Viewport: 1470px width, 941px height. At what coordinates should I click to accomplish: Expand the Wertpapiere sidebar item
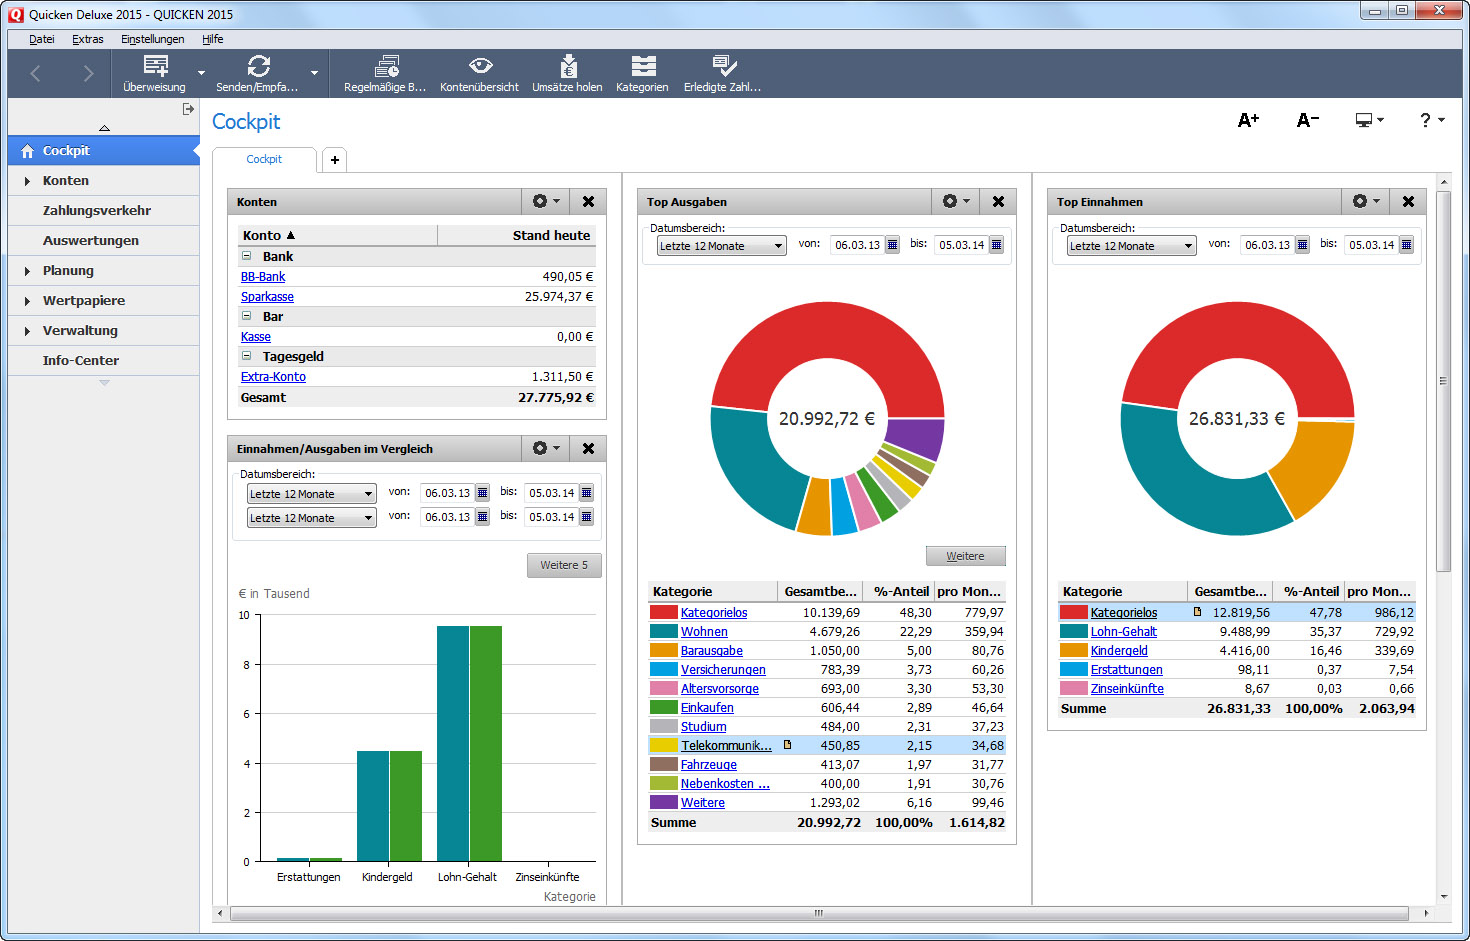27,301
